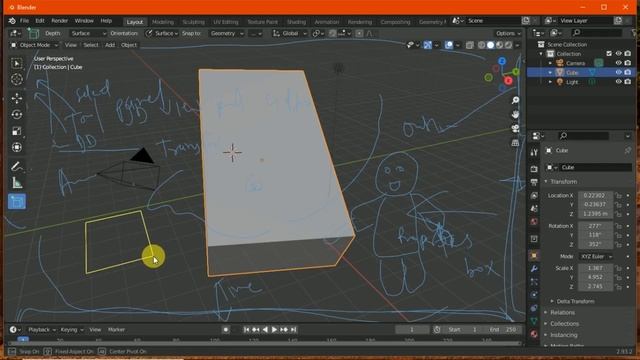Image resolution: width=640 pixels, height=360 pixels.
Task: Open the timeline Playback menu
Action: [41, 330]
